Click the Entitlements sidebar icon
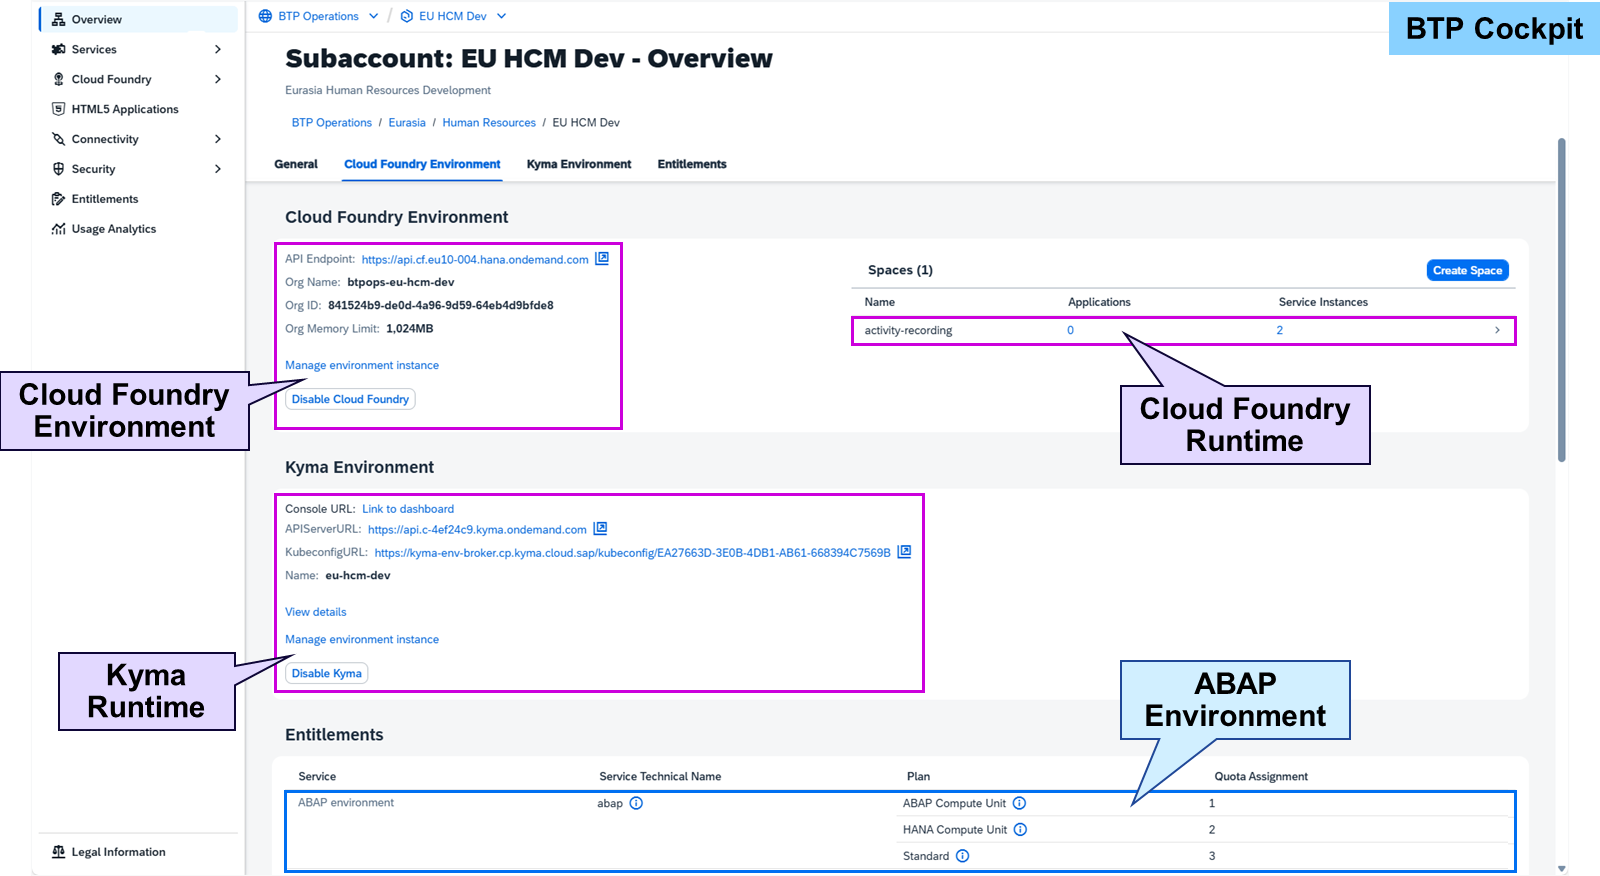 pos(58,199)
